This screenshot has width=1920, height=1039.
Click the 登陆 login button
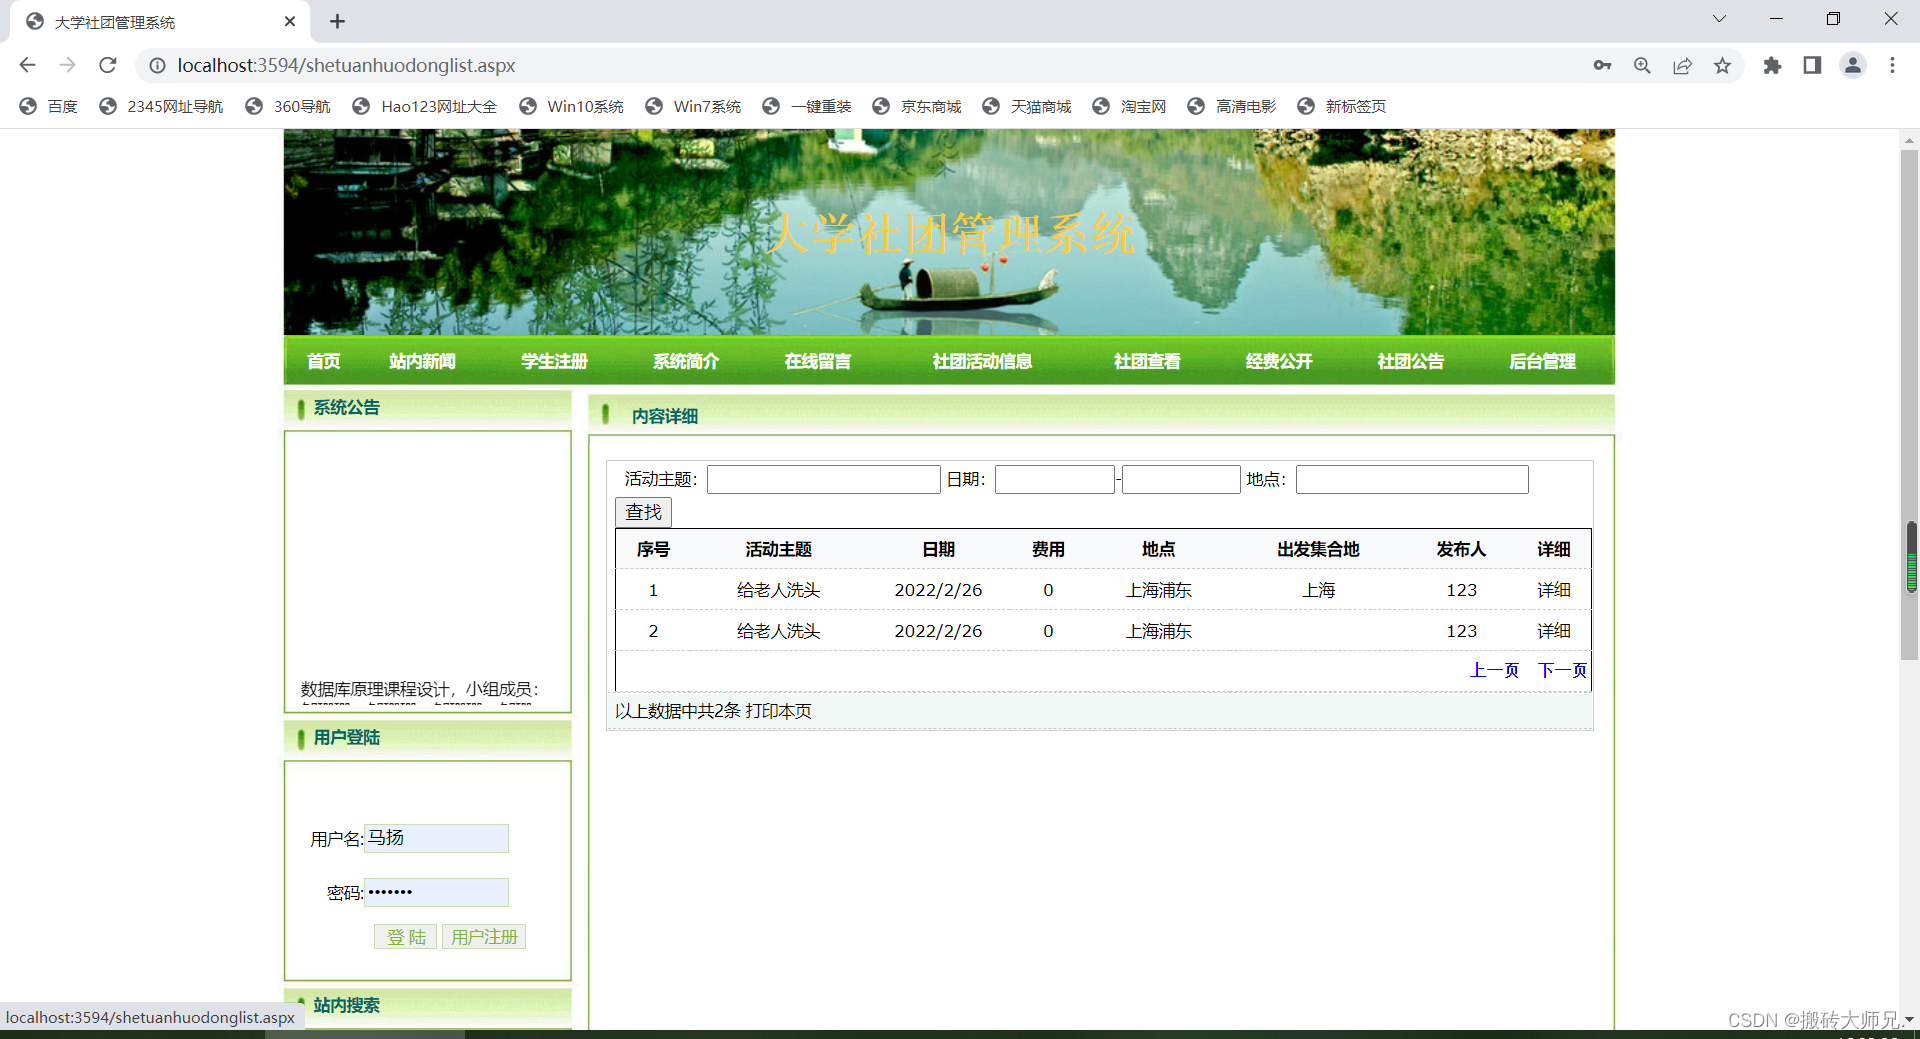coord(405,937)
